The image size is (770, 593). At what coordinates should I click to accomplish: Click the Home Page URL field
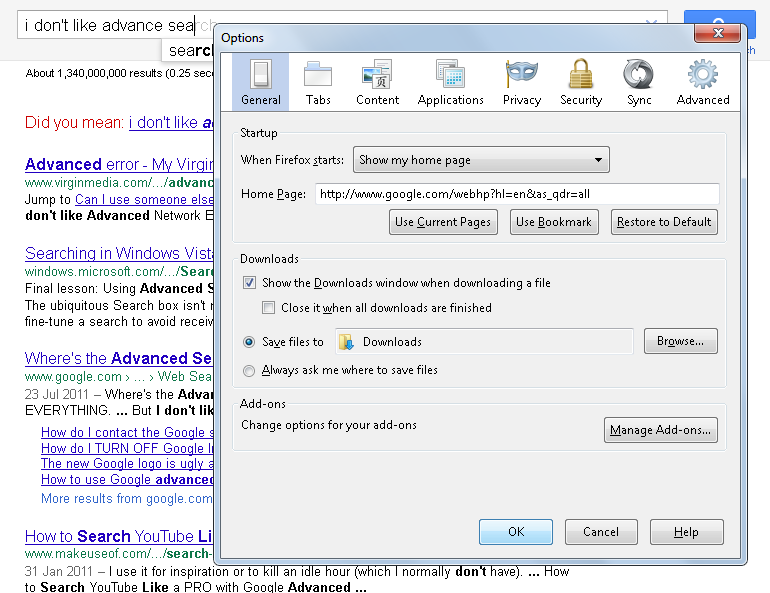(x=517, y=194)
